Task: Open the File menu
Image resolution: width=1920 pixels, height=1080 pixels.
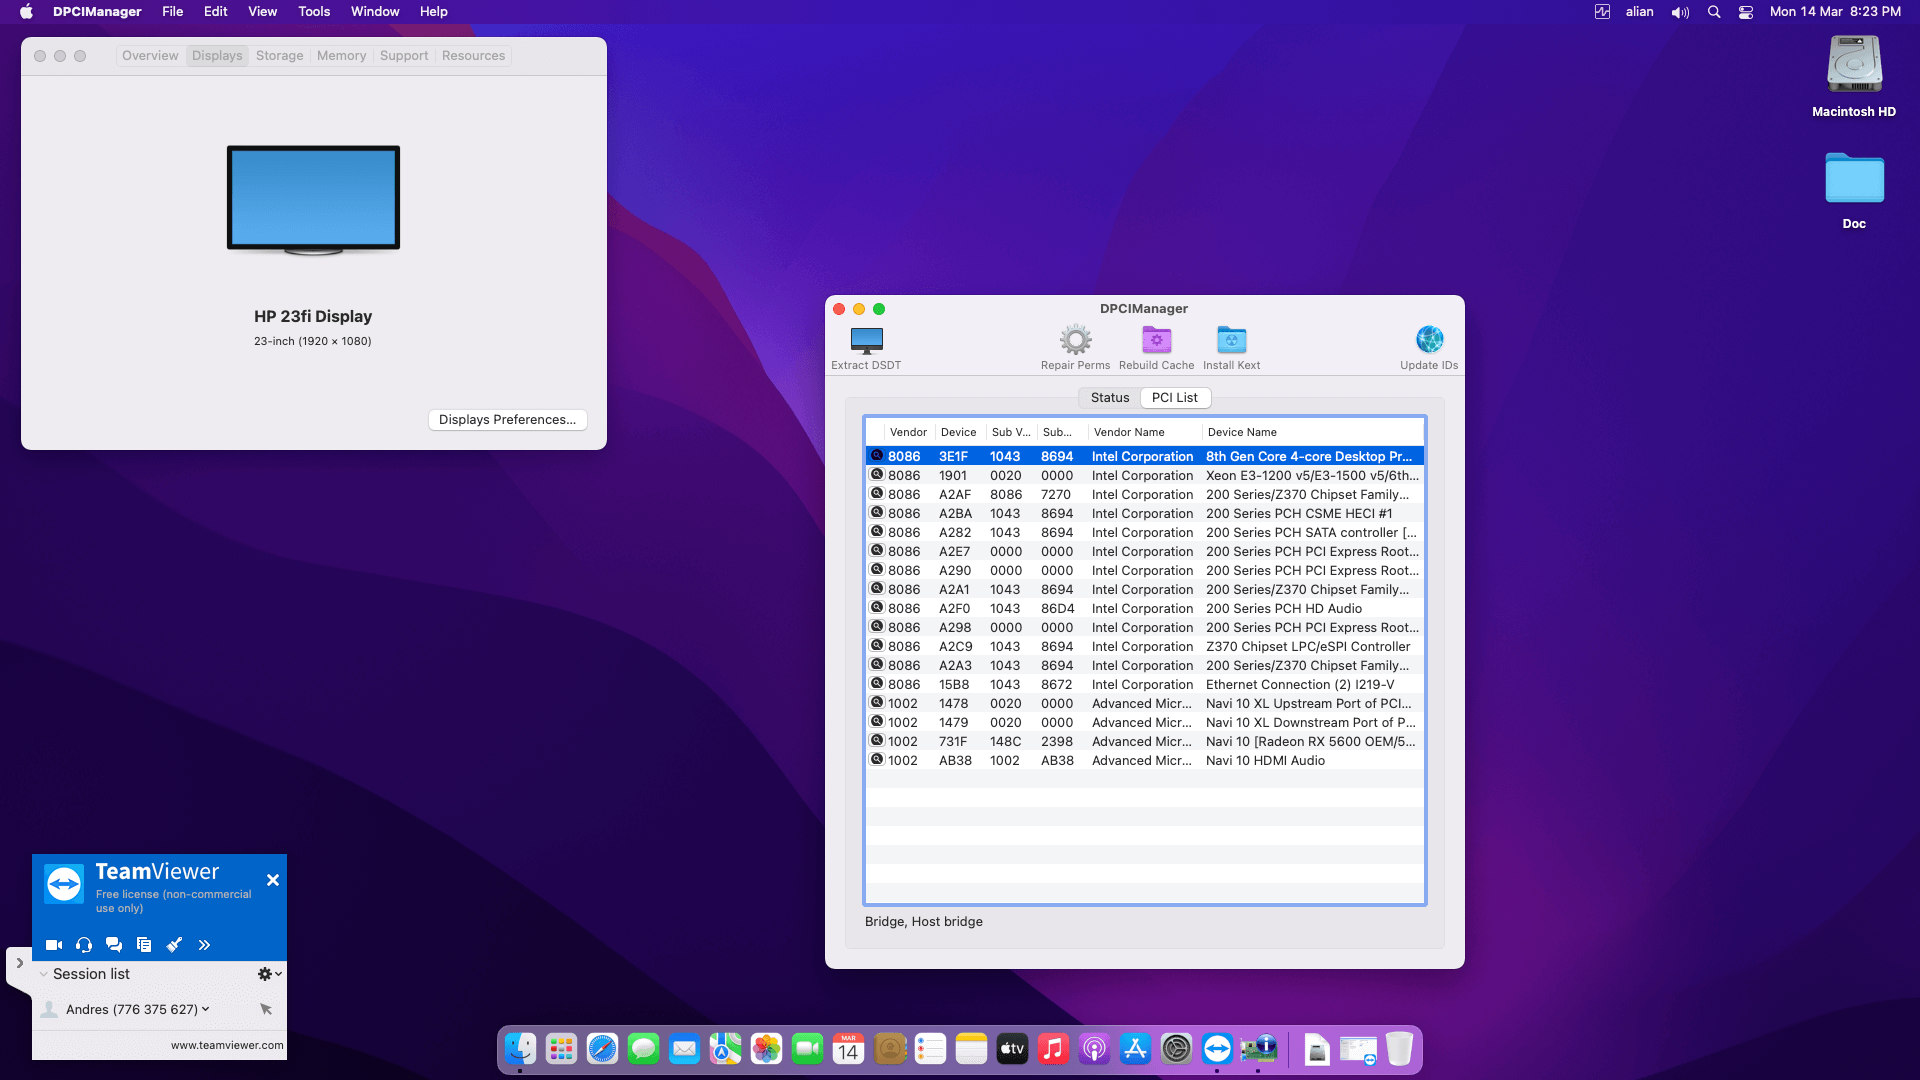Action: point(173,12)
